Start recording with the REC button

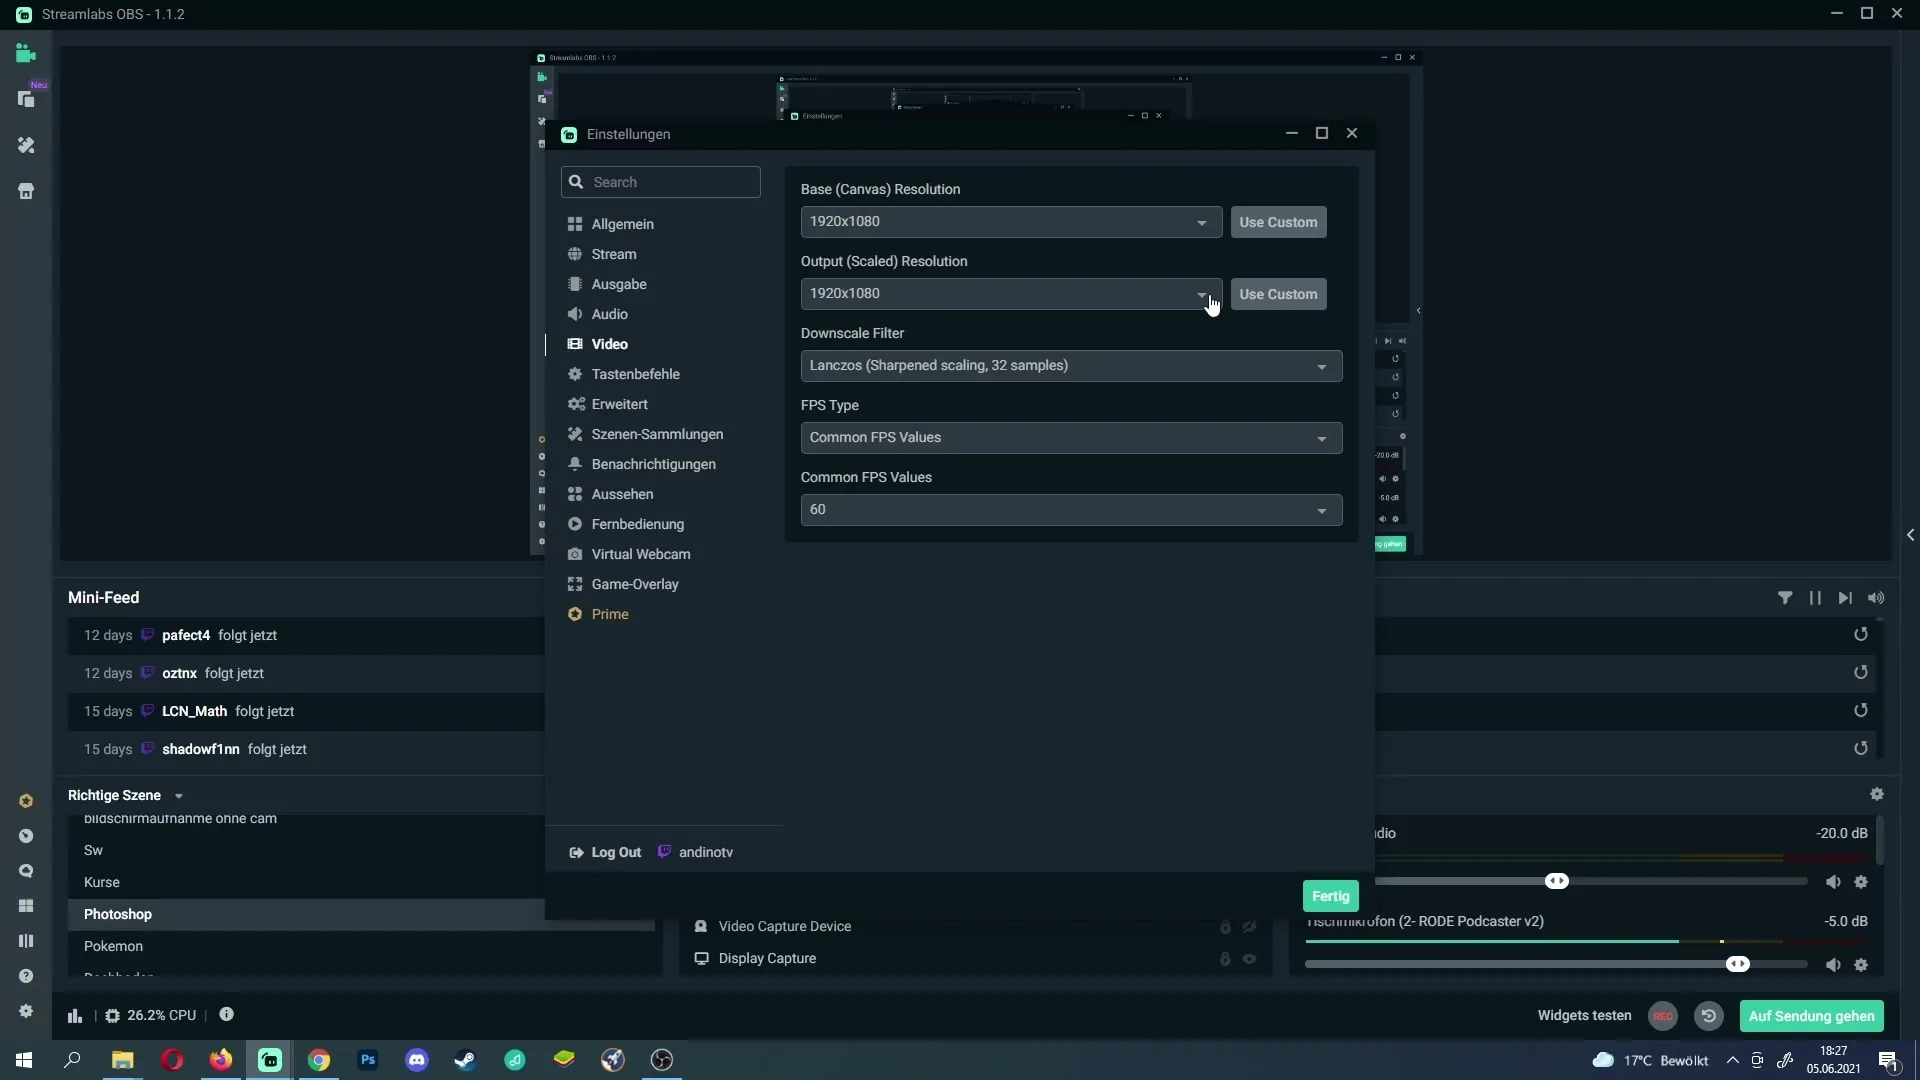point(1663,1016)
